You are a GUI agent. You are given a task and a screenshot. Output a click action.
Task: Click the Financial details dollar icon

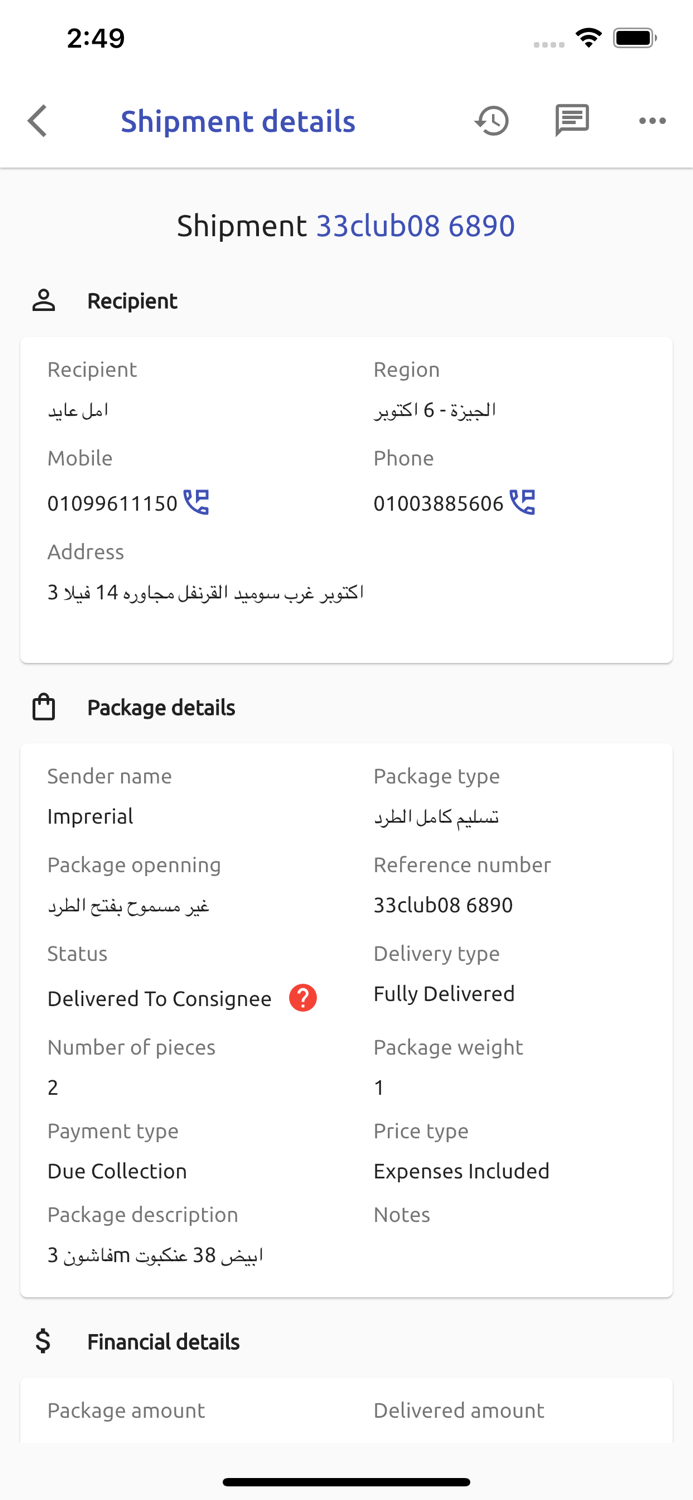[43, 1340]
